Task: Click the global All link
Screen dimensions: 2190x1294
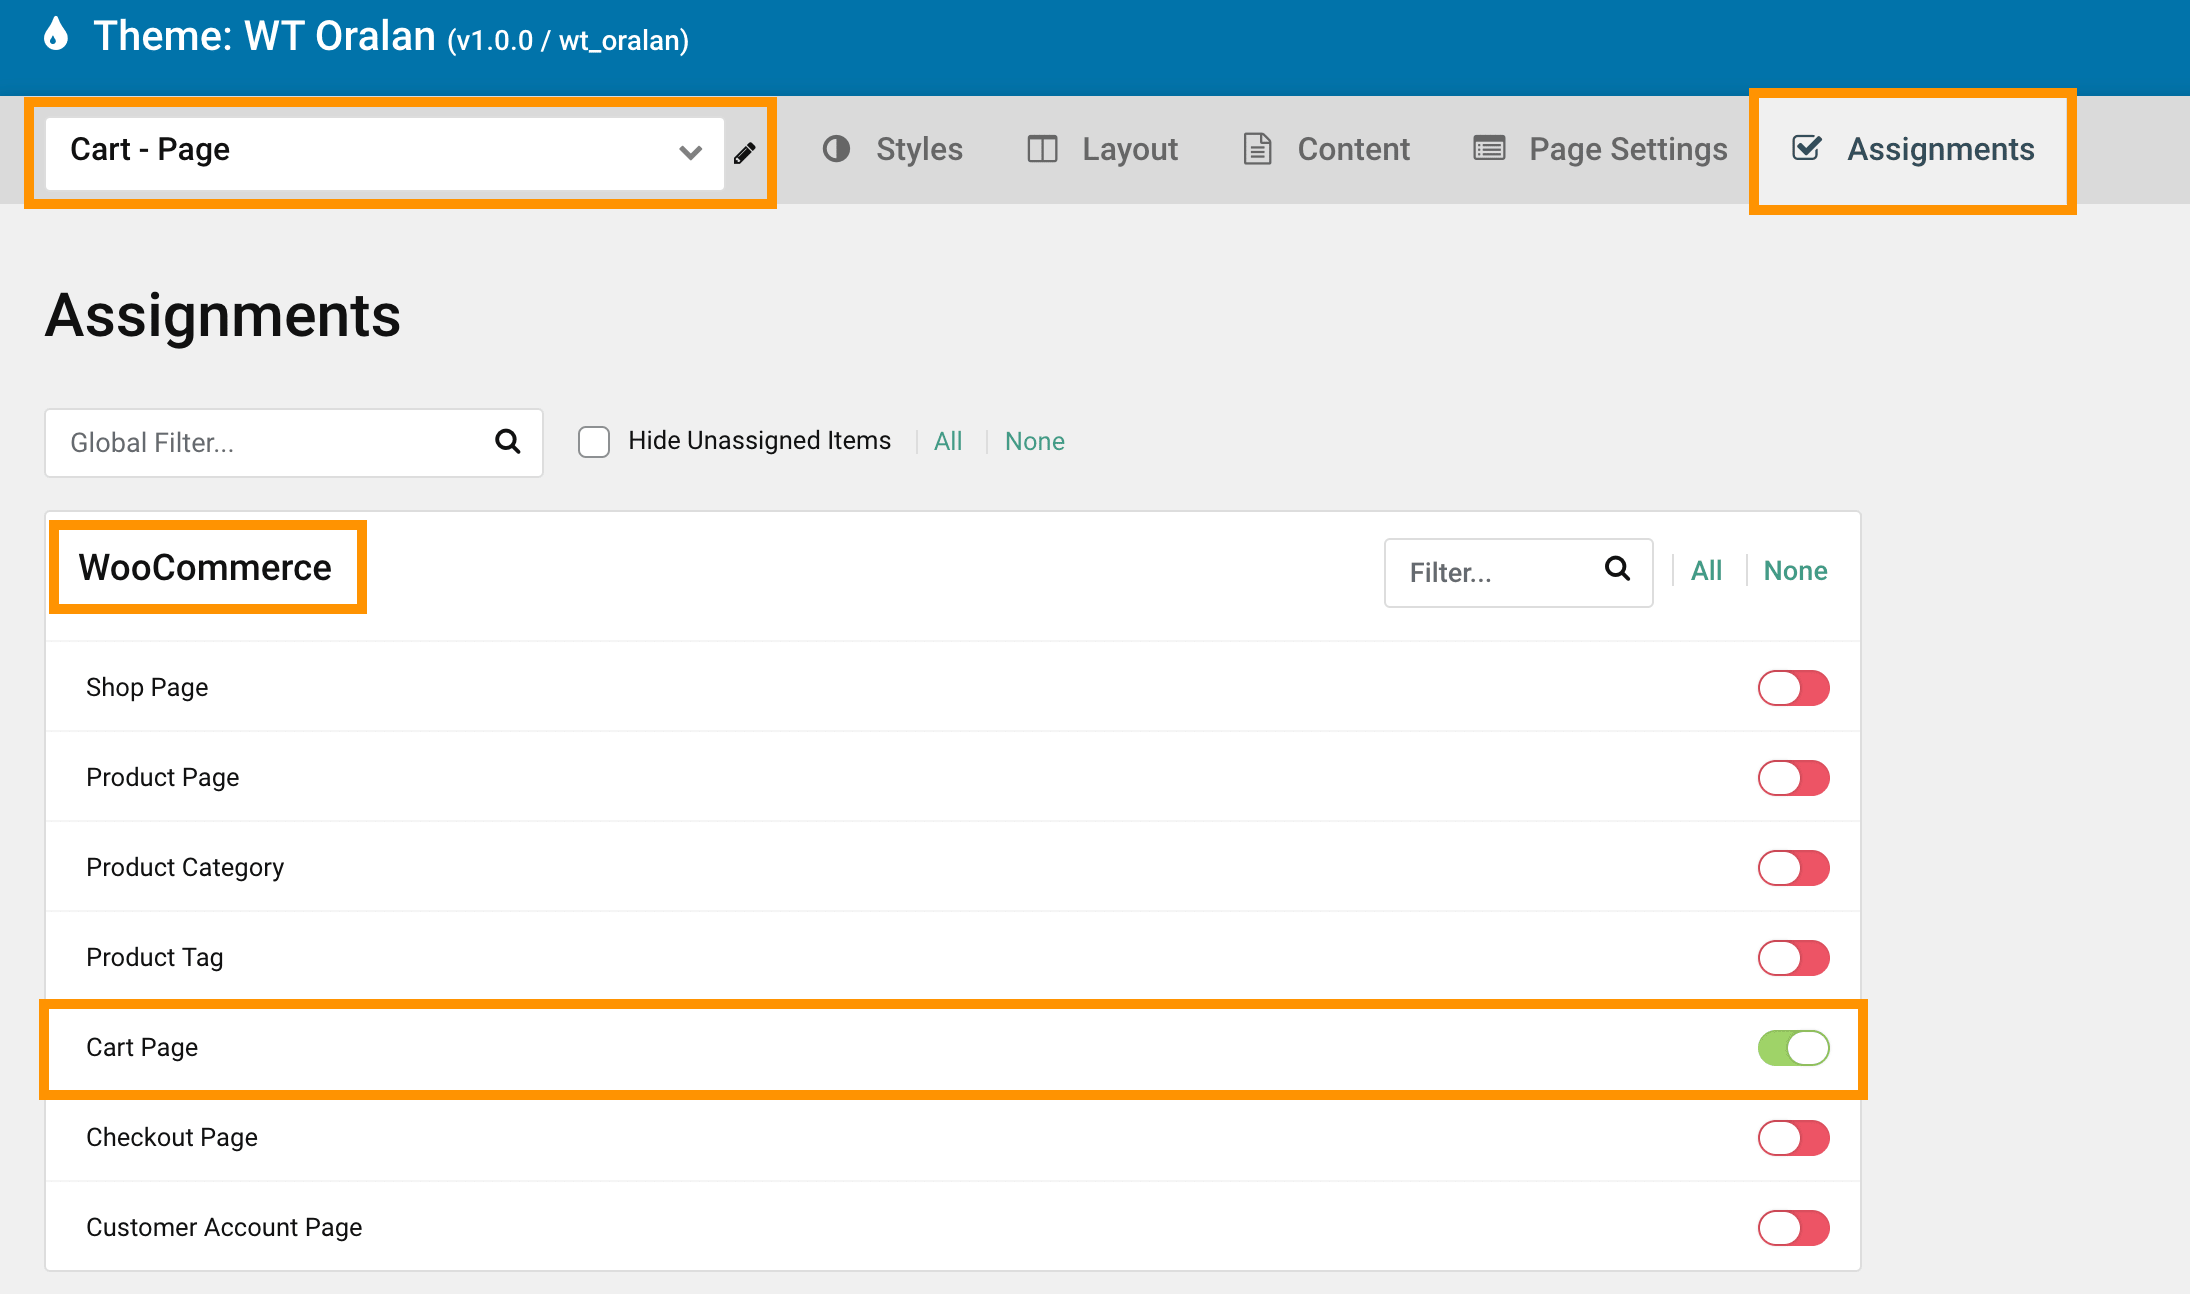Action: pyautogui.click(x=948, y=441)
